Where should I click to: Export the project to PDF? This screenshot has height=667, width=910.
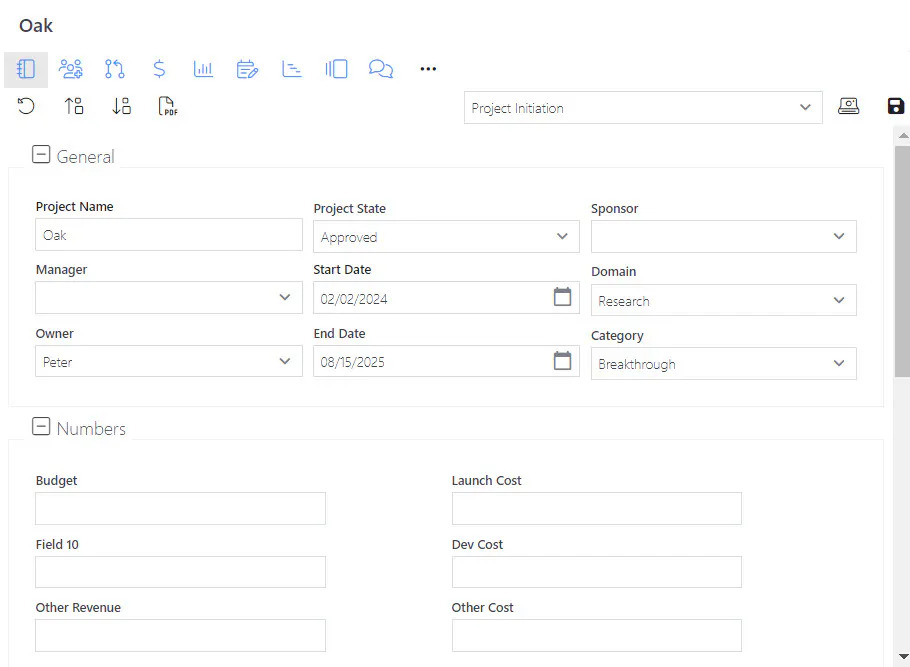168,106
